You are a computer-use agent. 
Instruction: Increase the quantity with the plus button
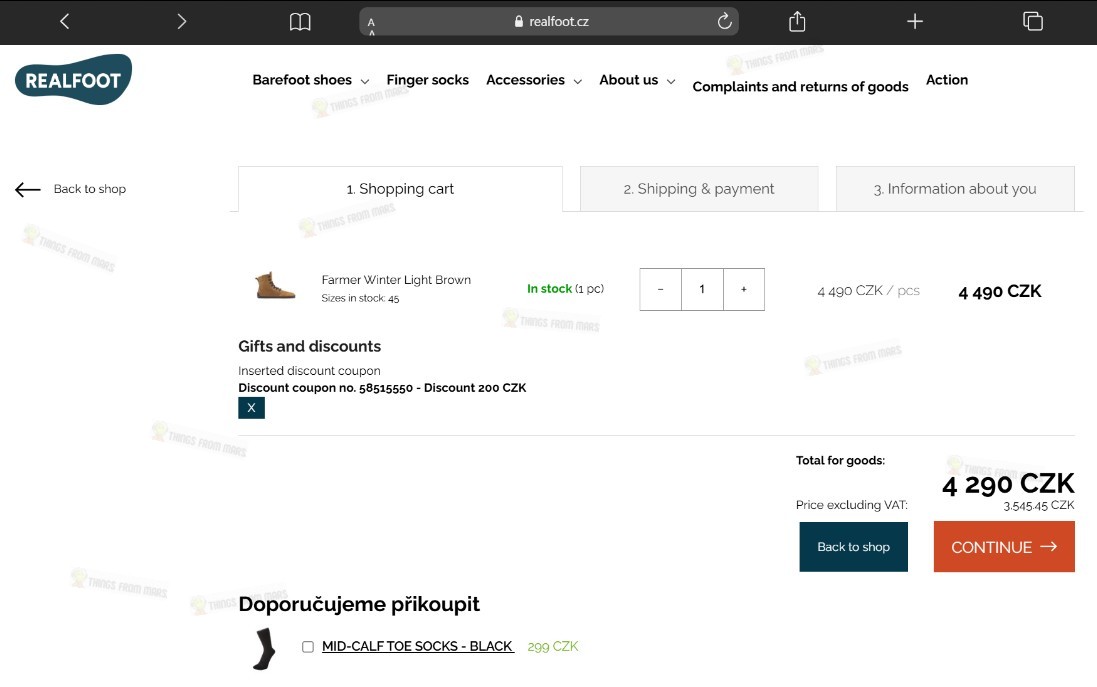pyautogui.click(x=744, y=289)
